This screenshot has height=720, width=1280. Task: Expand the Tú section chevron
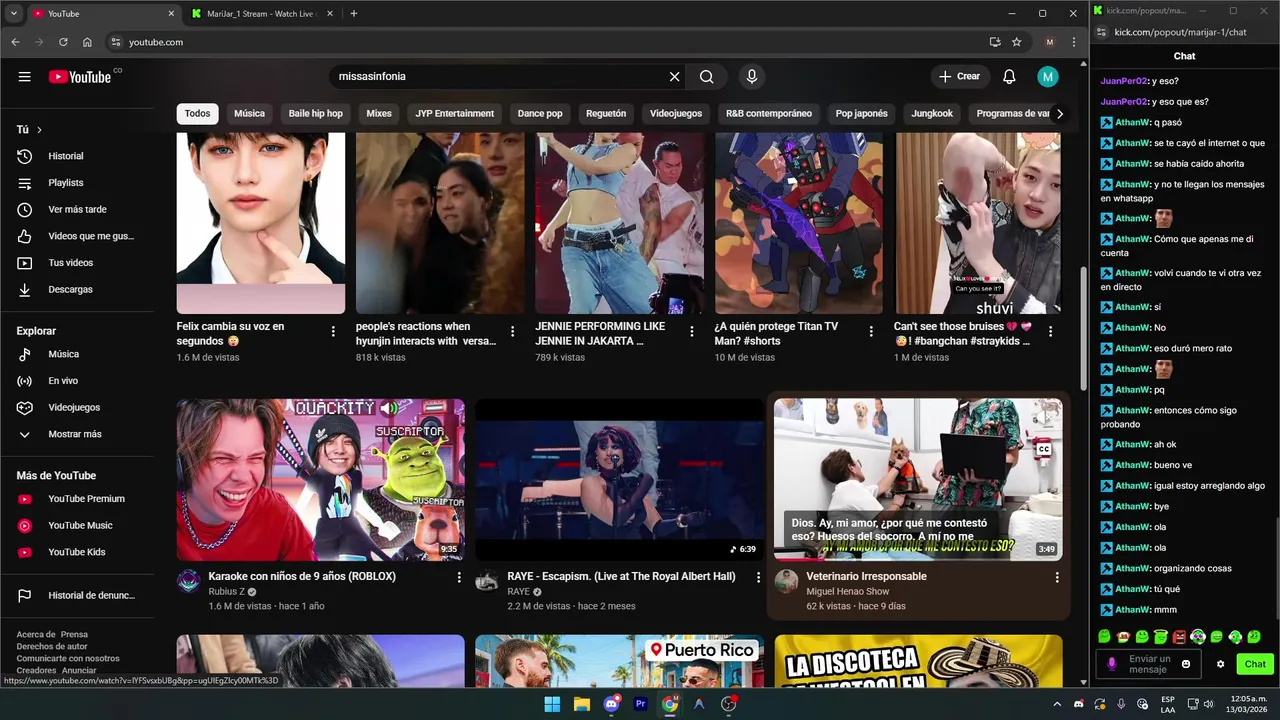coord(39,130)
